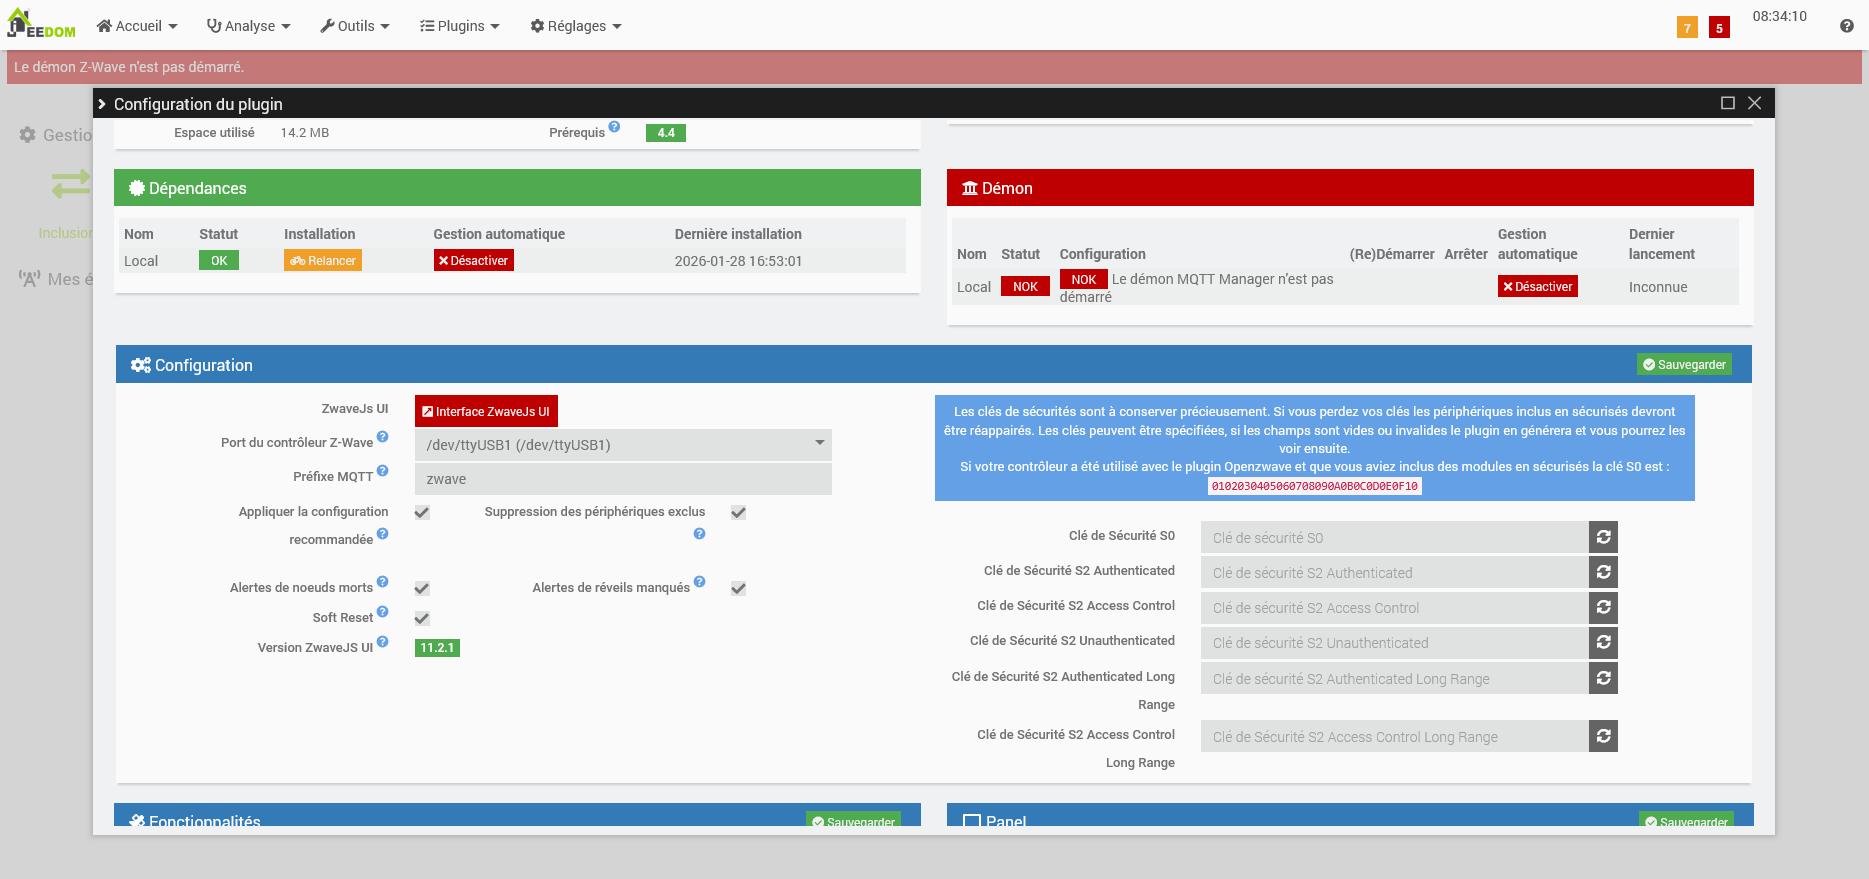Click Désactiver in the Démon panel
Screen dimensions: 1869x879
pyautogui.click(x=1538, y=286)
